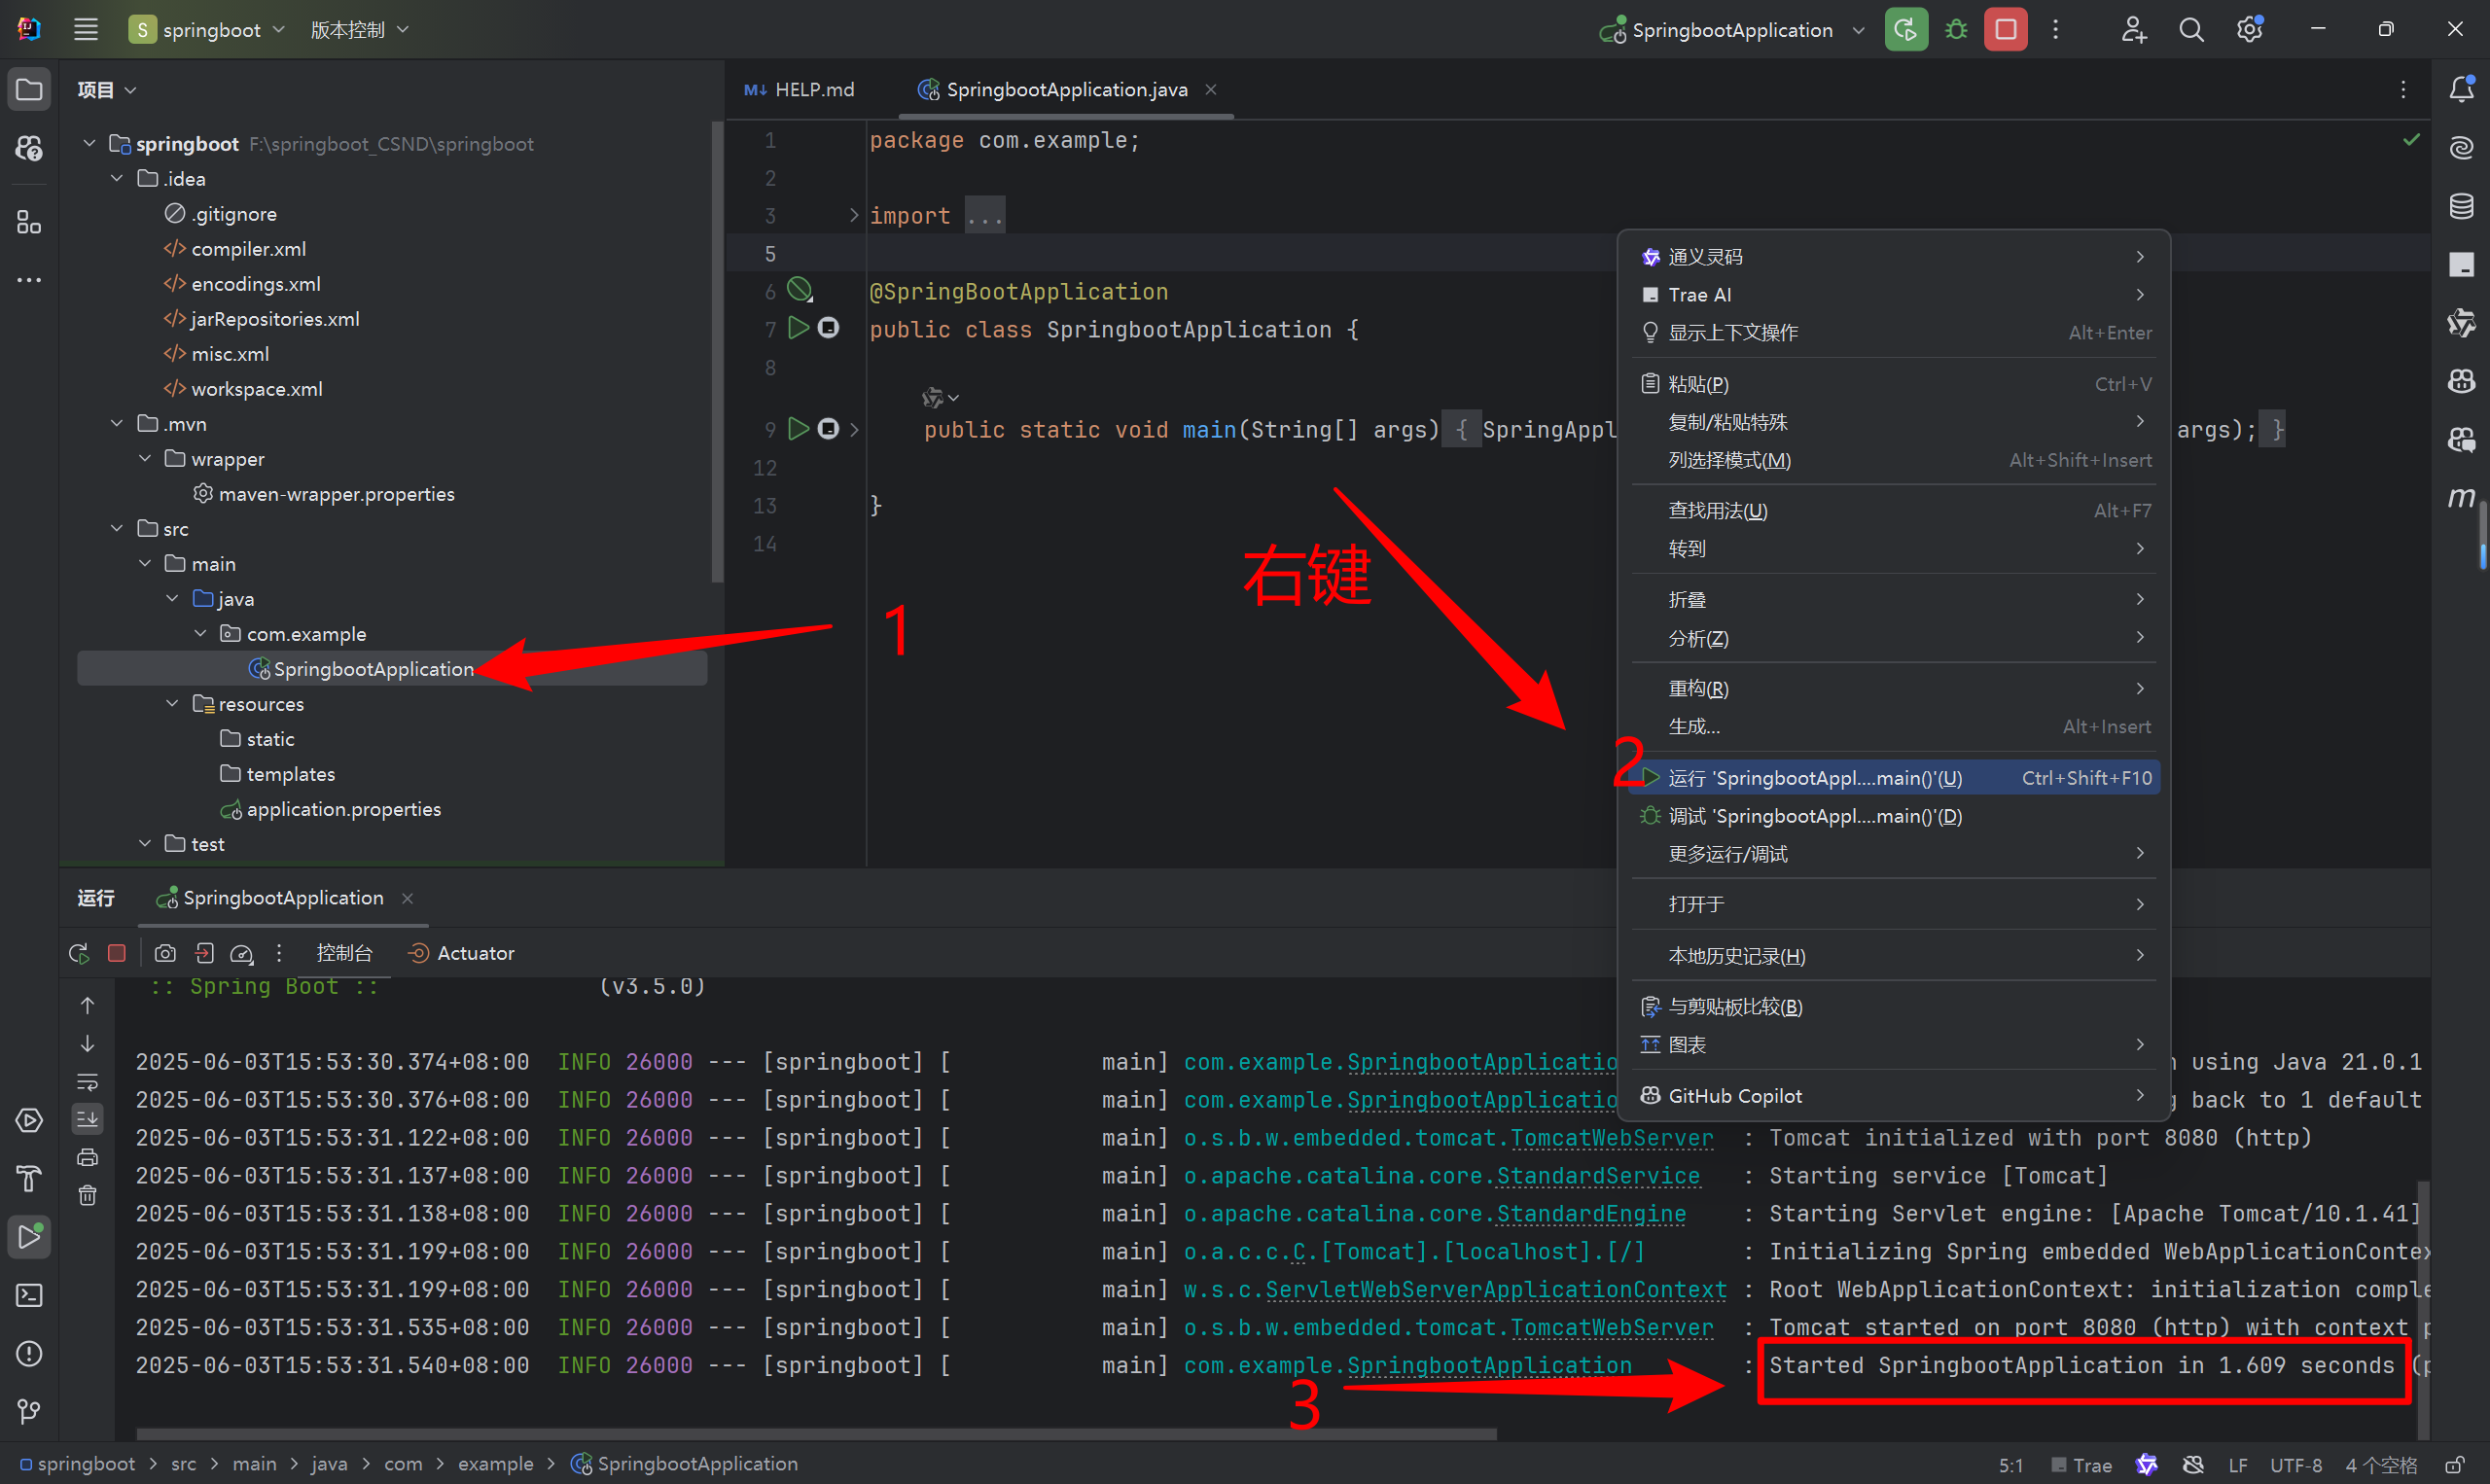Toggle the read-only lock icon in the status bar
Image resolution: width=2490 pixels, height=1484 pixels.
[2455, 1465]
